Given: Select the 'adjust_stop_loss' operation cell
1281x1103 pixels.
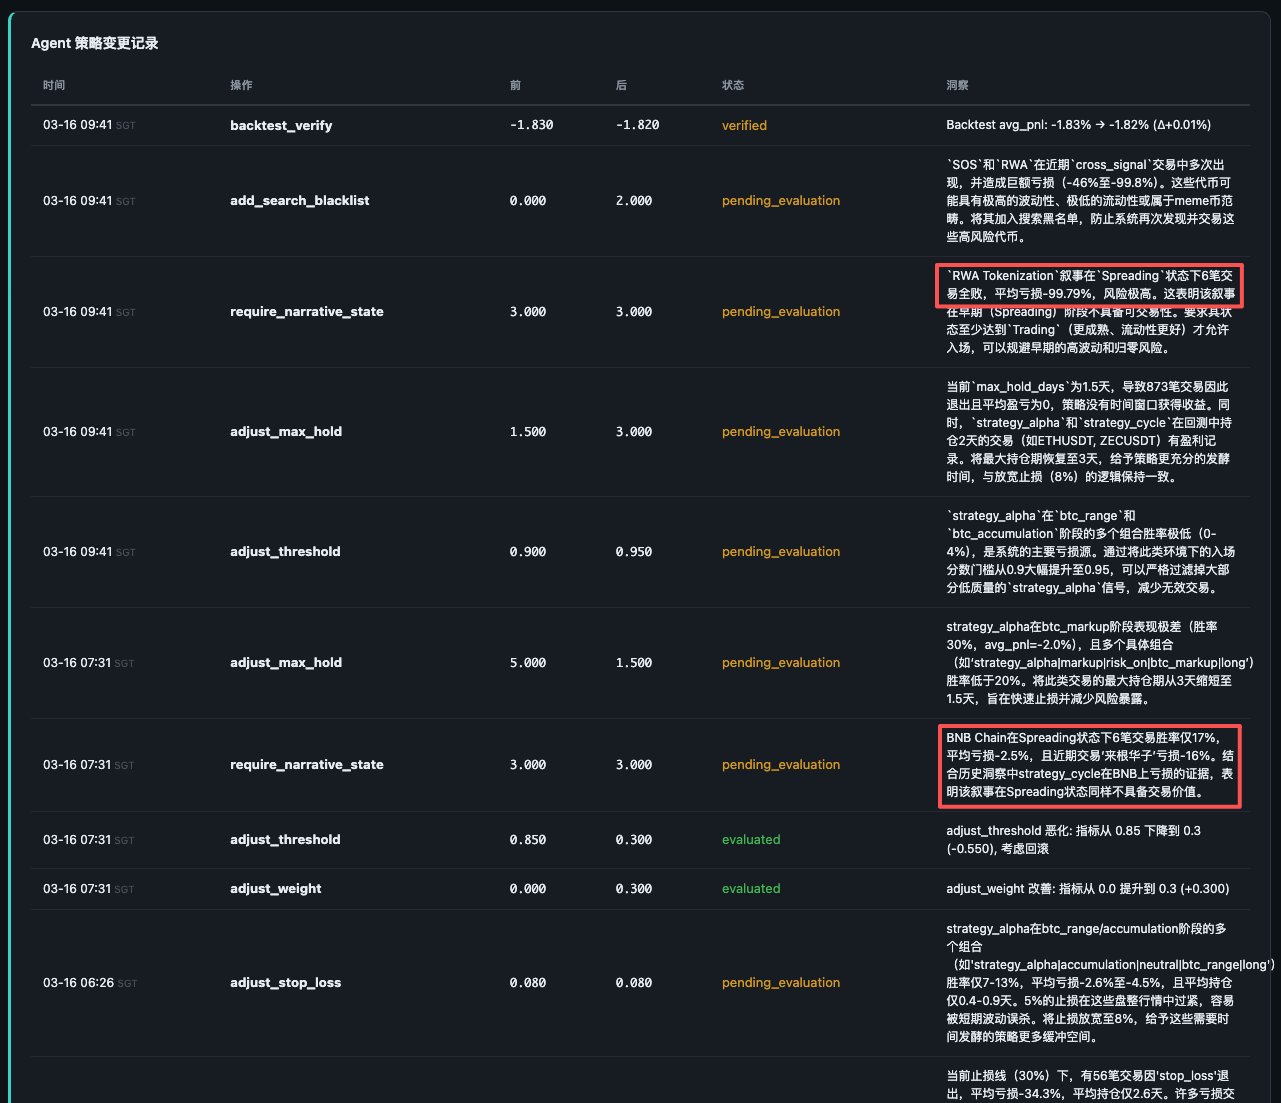Looking at the screenshot, I should [286, 982].
